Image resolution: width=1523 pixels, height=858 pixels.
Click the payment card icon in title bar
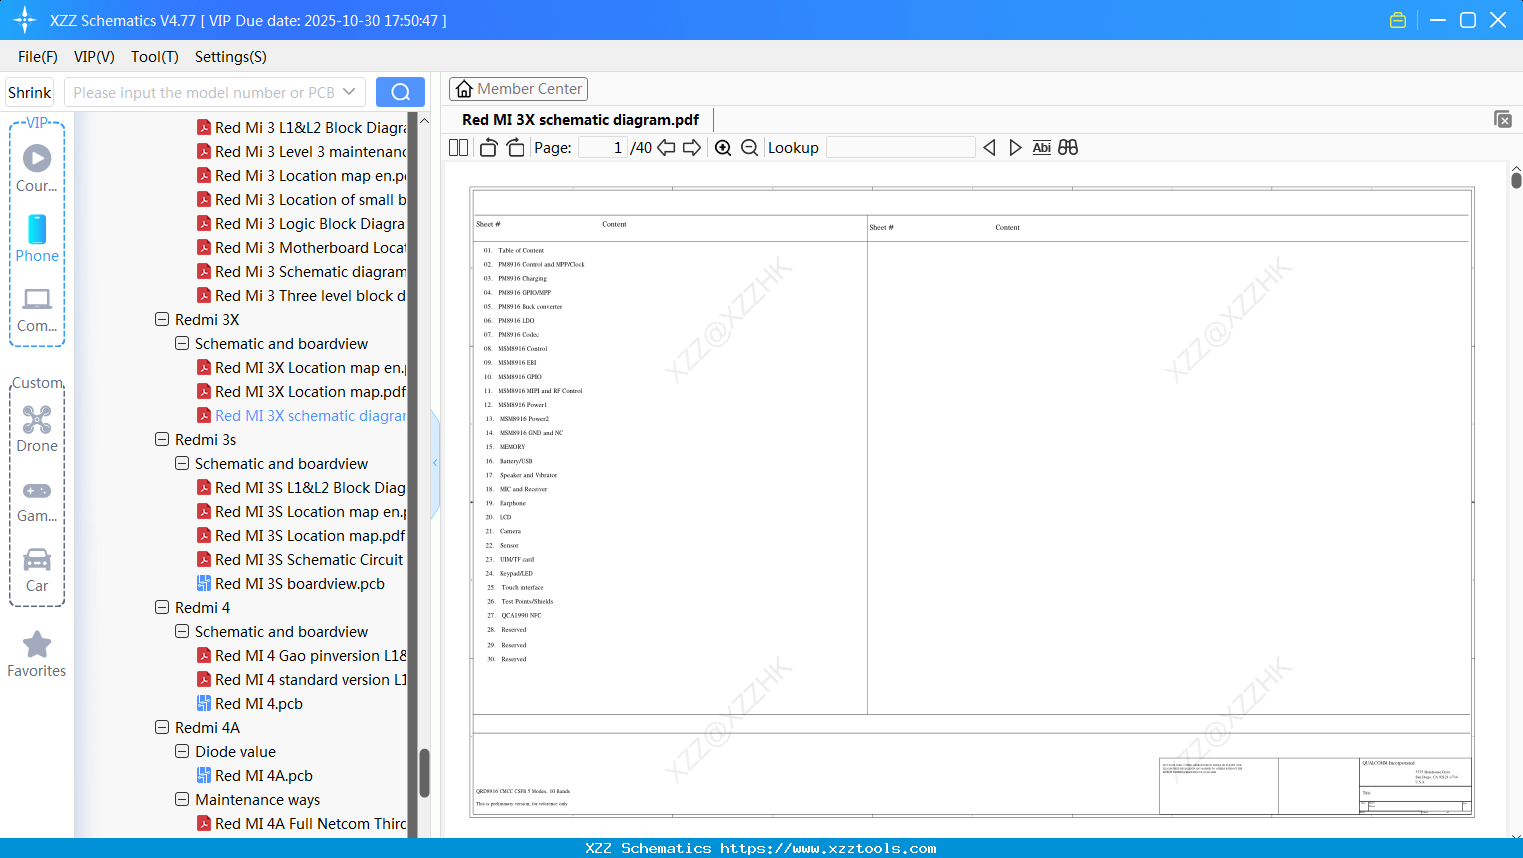click(x=1397, y=19)
